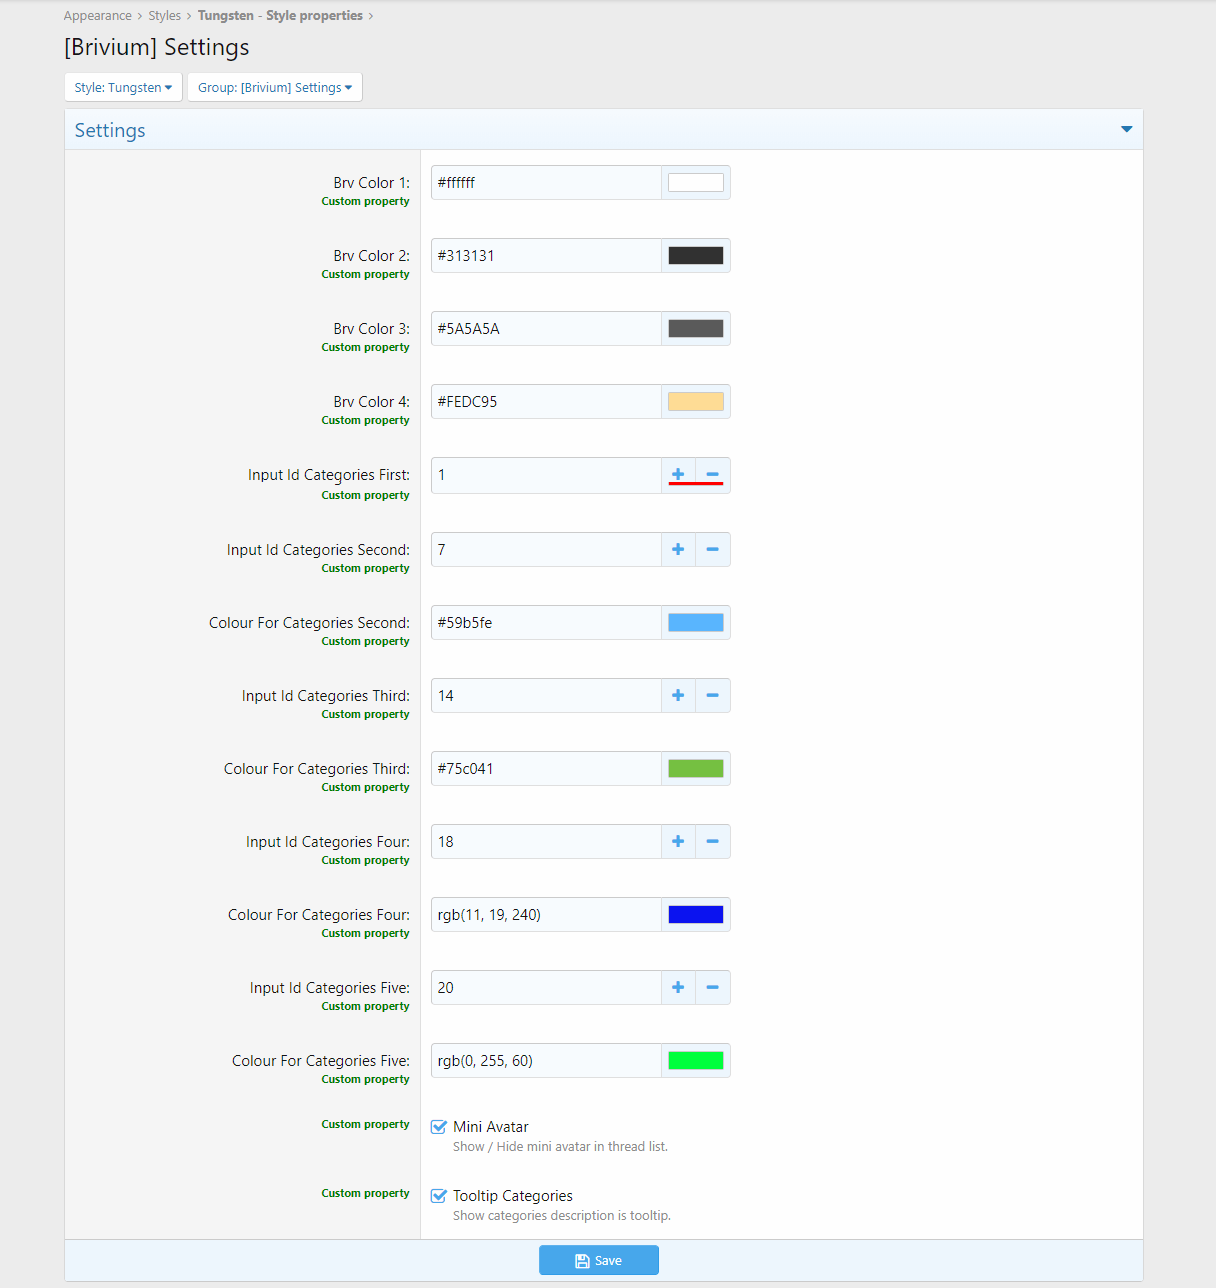Image resolution: width=1216 pixels, height=1288 pixels.
Task: Uncheck the Mini Avatar checkbox
Action: point(439,1127)
